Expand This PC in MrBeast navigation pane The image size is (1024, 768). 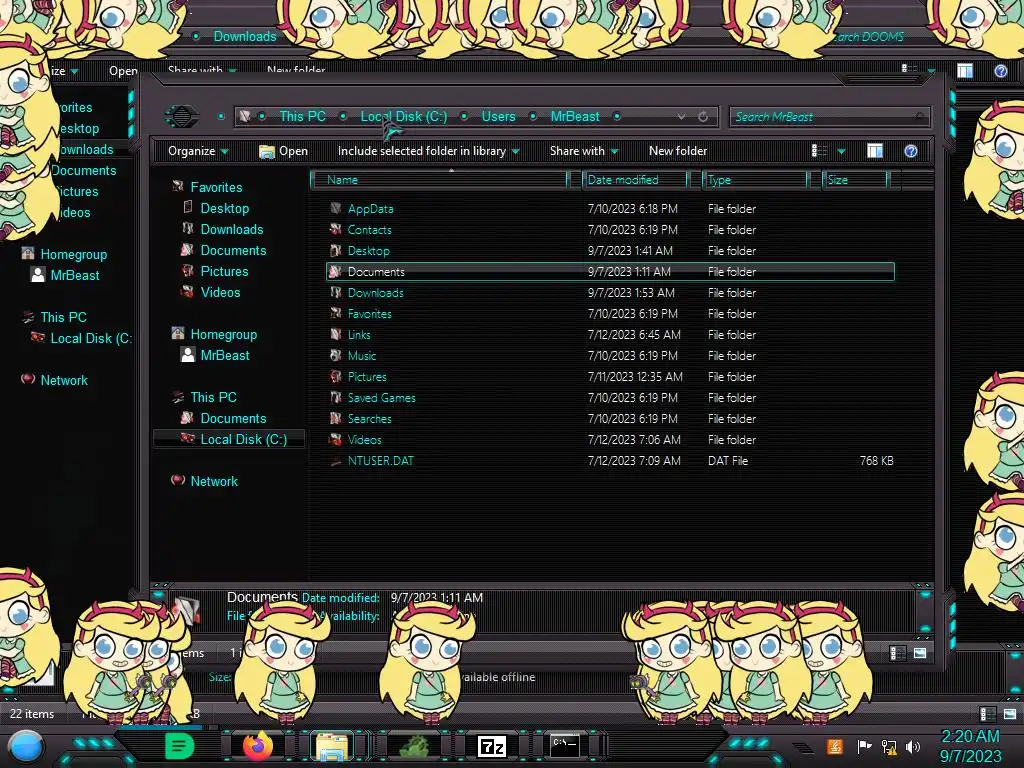point(214,397)
